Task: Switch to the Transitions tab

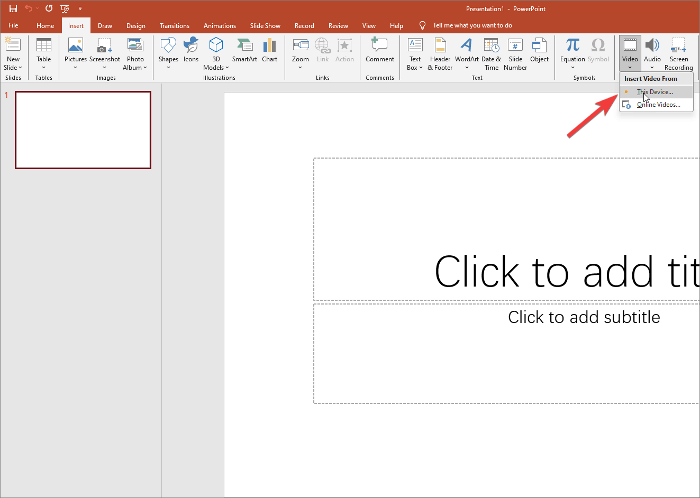Action: [175, 24]
